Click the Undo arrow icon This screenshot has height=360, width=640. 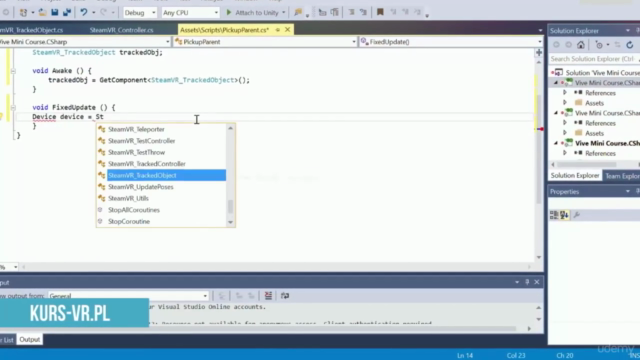(83, 12)
